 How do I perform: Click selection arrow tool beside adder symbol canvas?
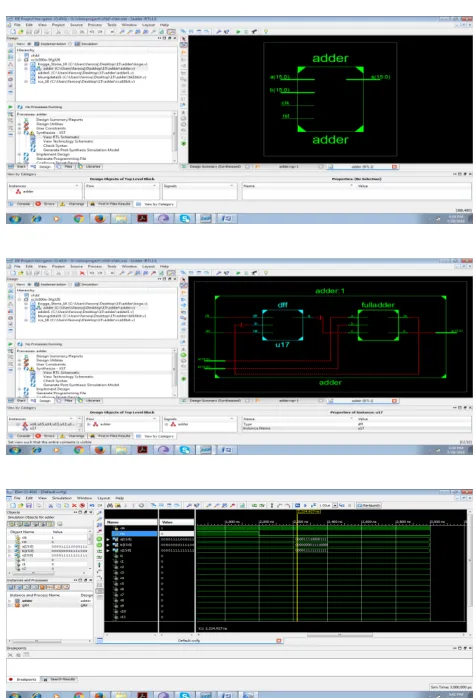coord(183,39)
